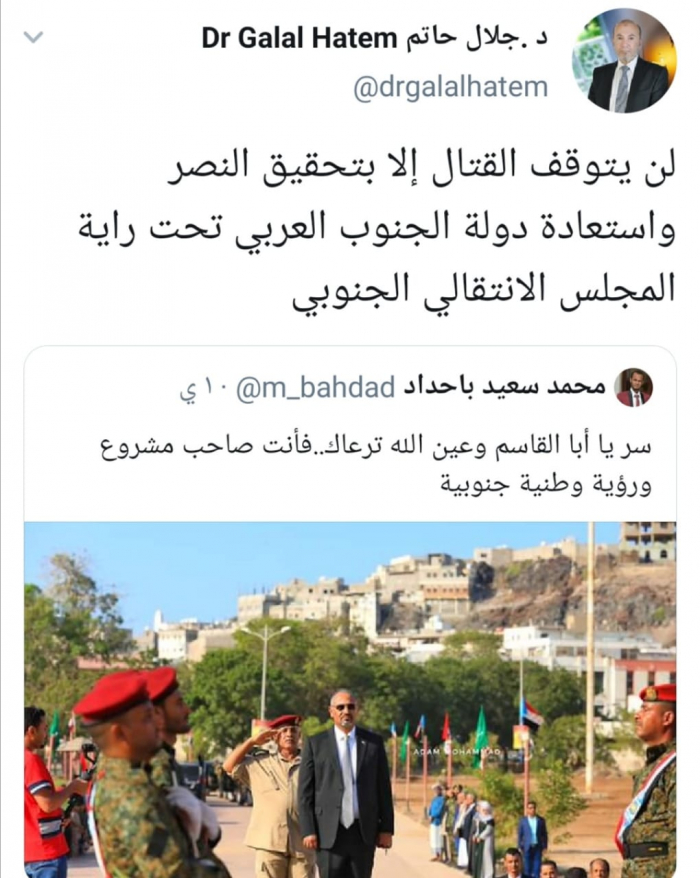Open the @m_bahdad handle
The image size is (700, 878).
tap(316, 388)
